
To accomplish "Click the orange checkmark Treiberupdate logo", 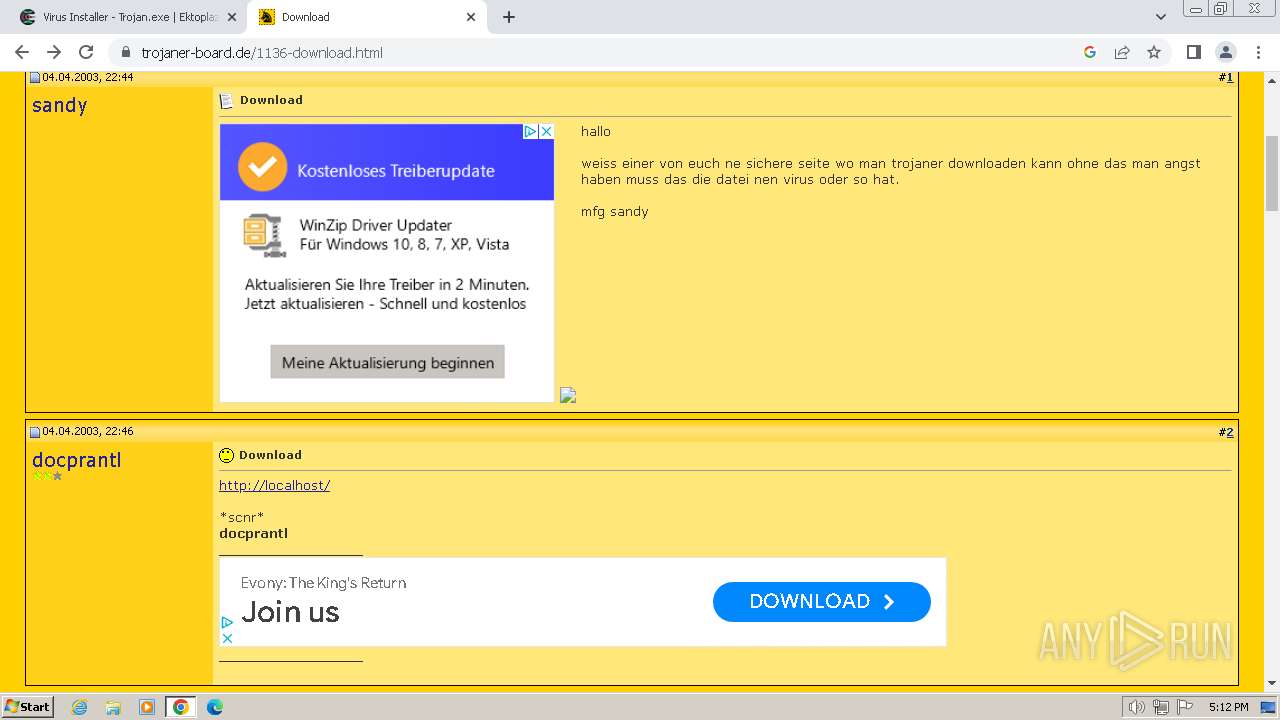I will click(262, 167).
